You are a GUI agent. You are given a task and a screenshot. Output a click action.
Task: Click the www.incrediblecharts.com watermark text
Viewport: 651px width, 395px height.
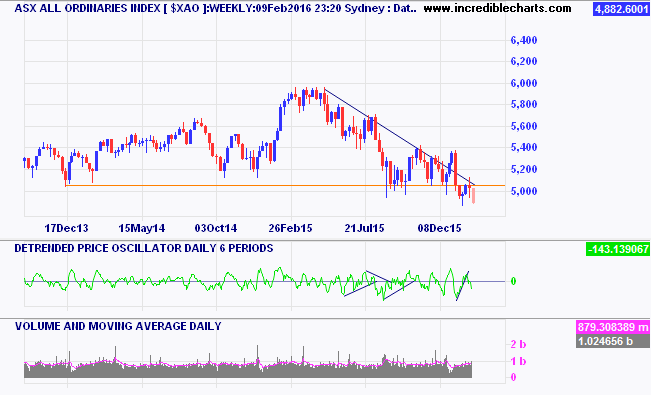click(497, 8)
